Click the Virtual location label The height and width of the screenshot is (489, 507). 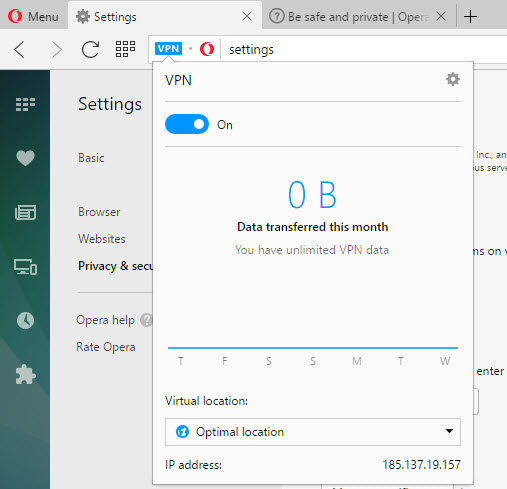(x=206, y=401)
